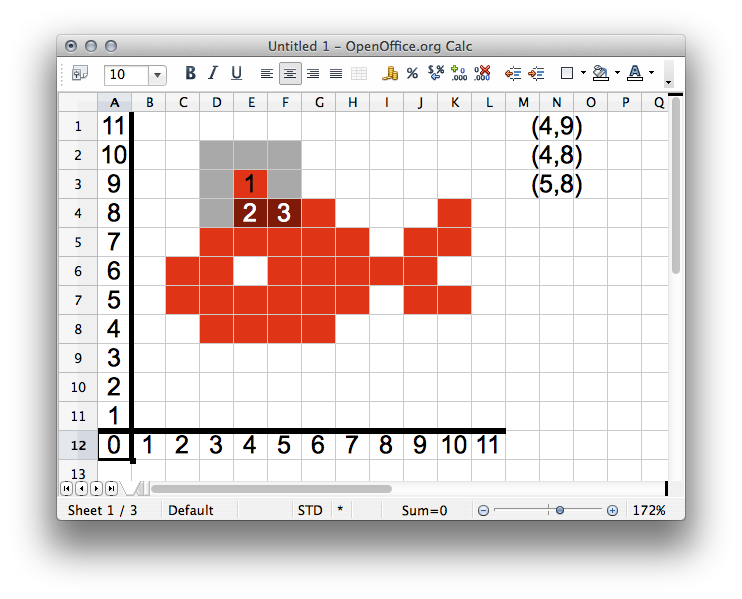Click the Default page style field

click(191, 511)
